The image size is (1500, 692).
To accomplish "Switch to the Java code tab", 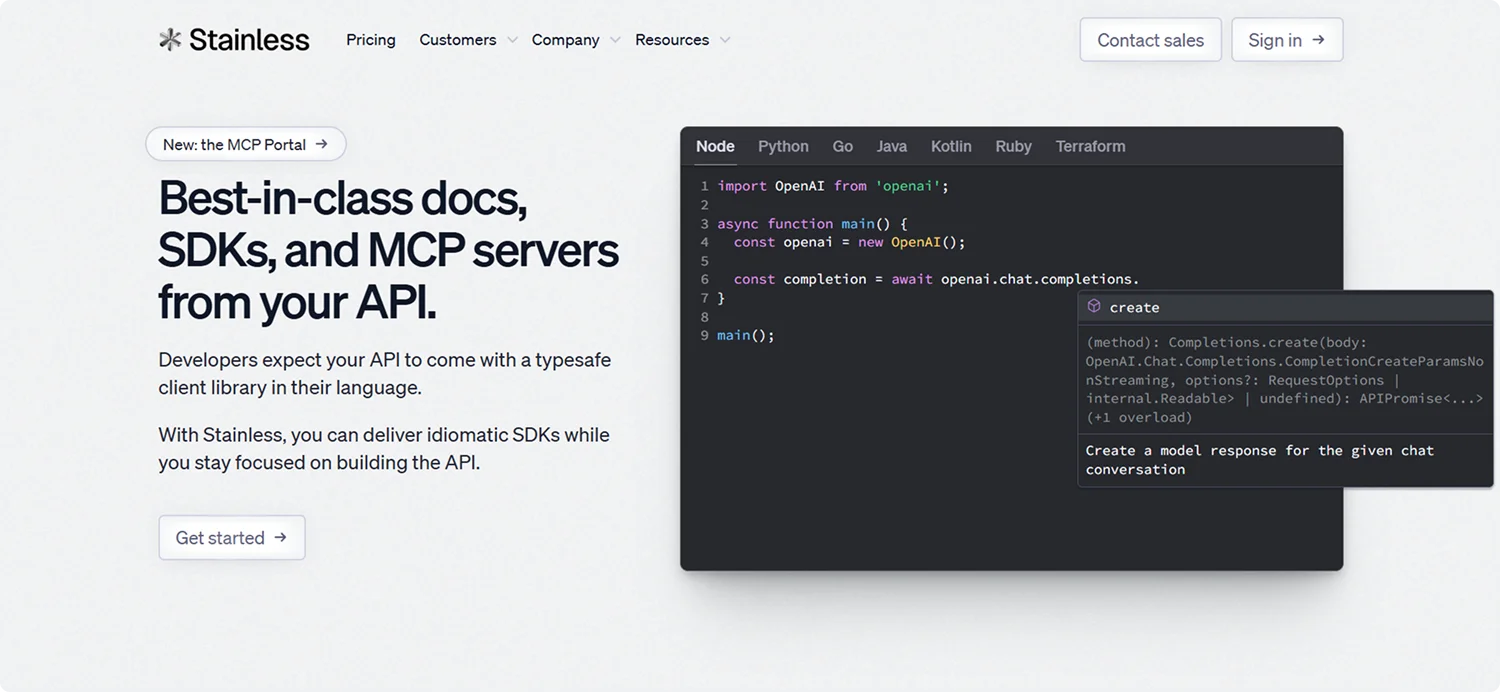I will pos(892,146).
